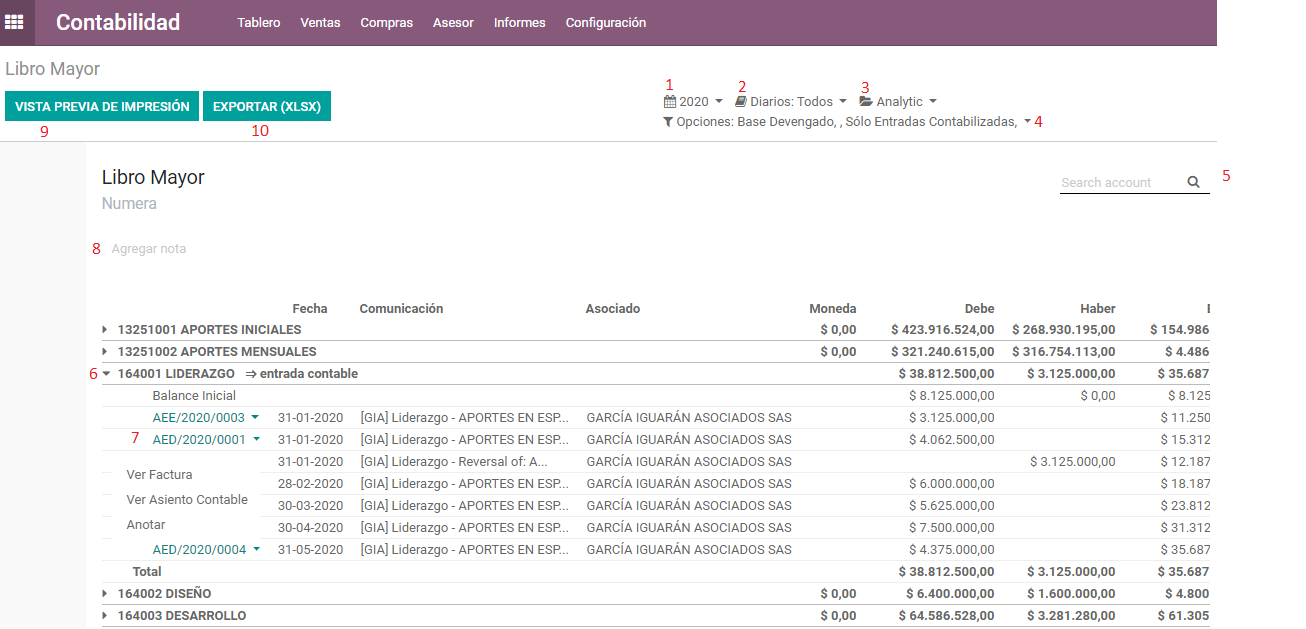Viewport: 1306px width, 629px height.
Task: Click the Comunicación column header
Action: click(x=401, y=308)
